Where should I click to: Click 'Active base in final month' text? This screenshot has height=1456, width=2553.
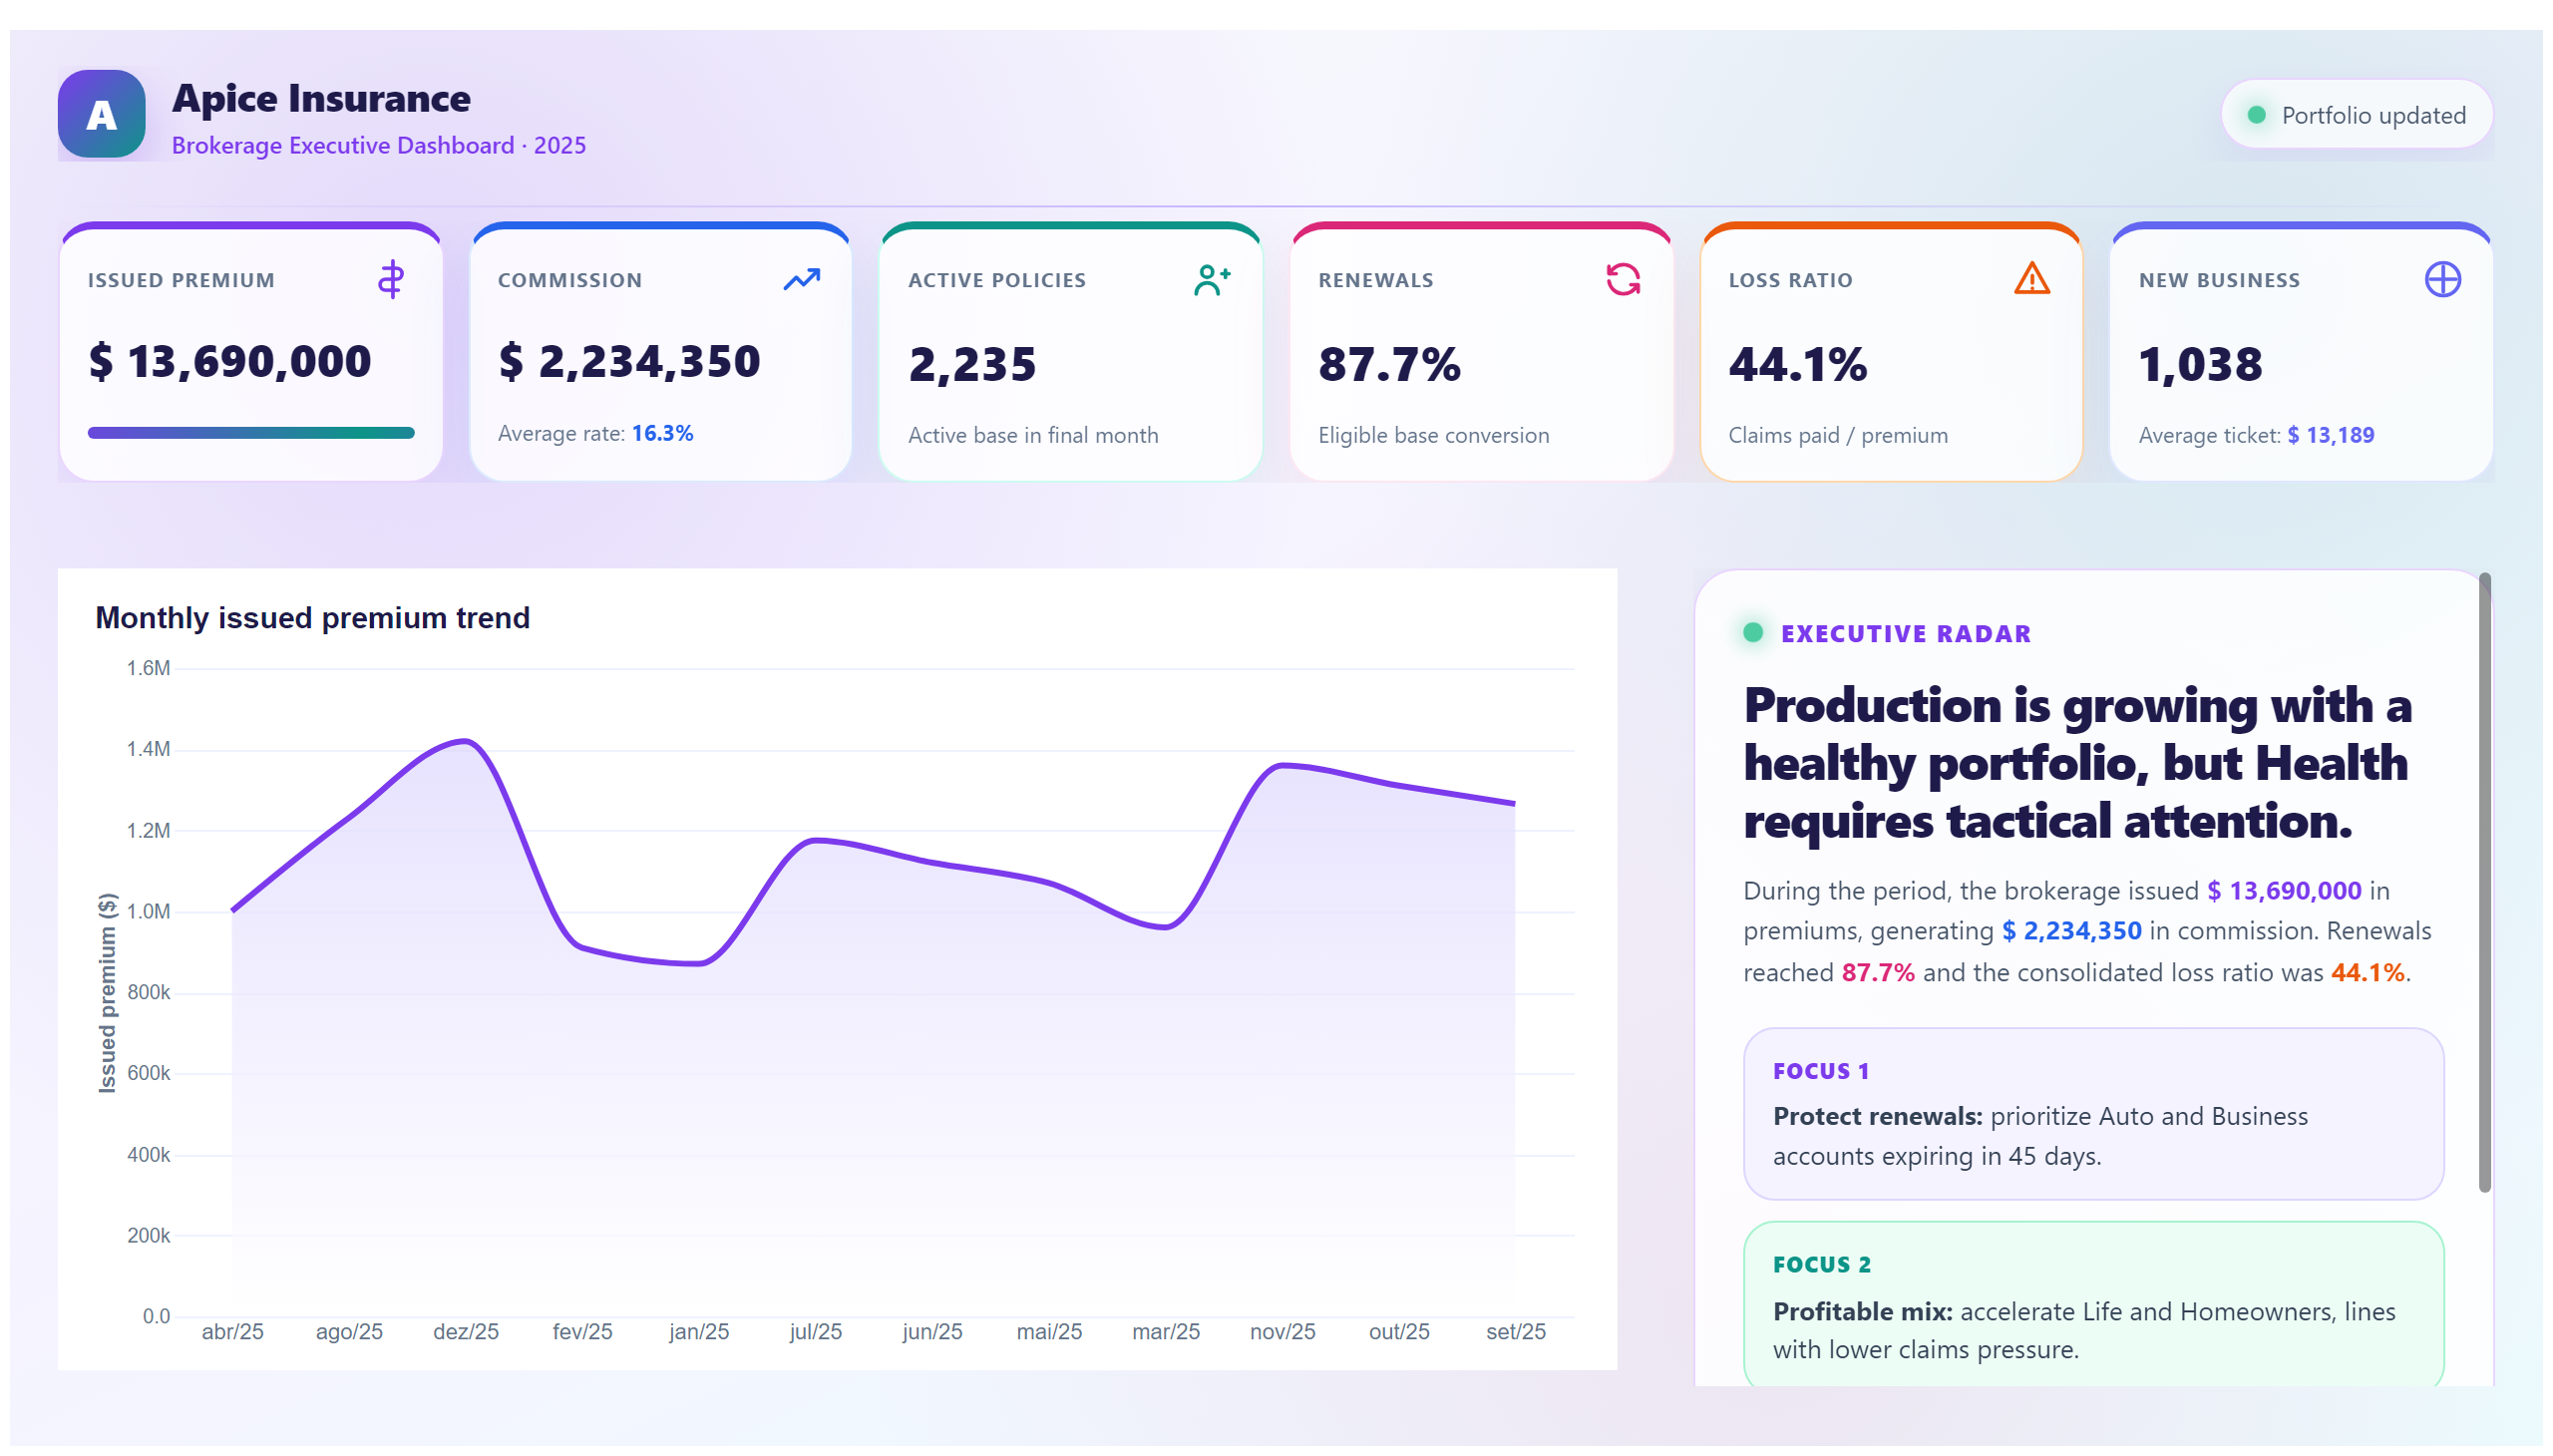tap(1033, 435)
